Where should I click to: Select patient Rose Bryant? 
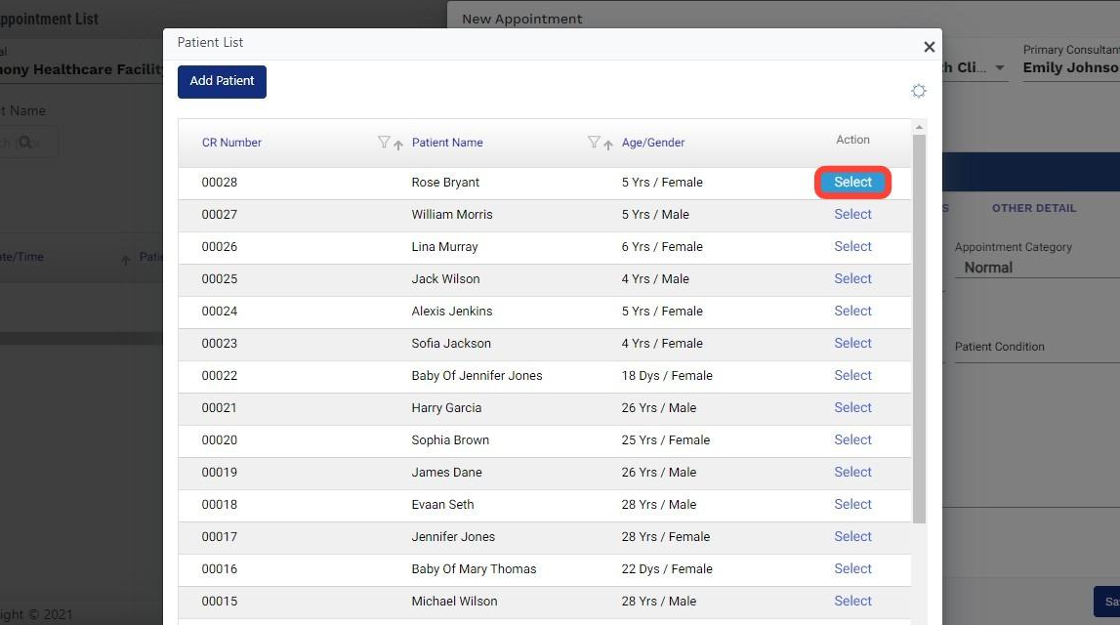(852, 182)
